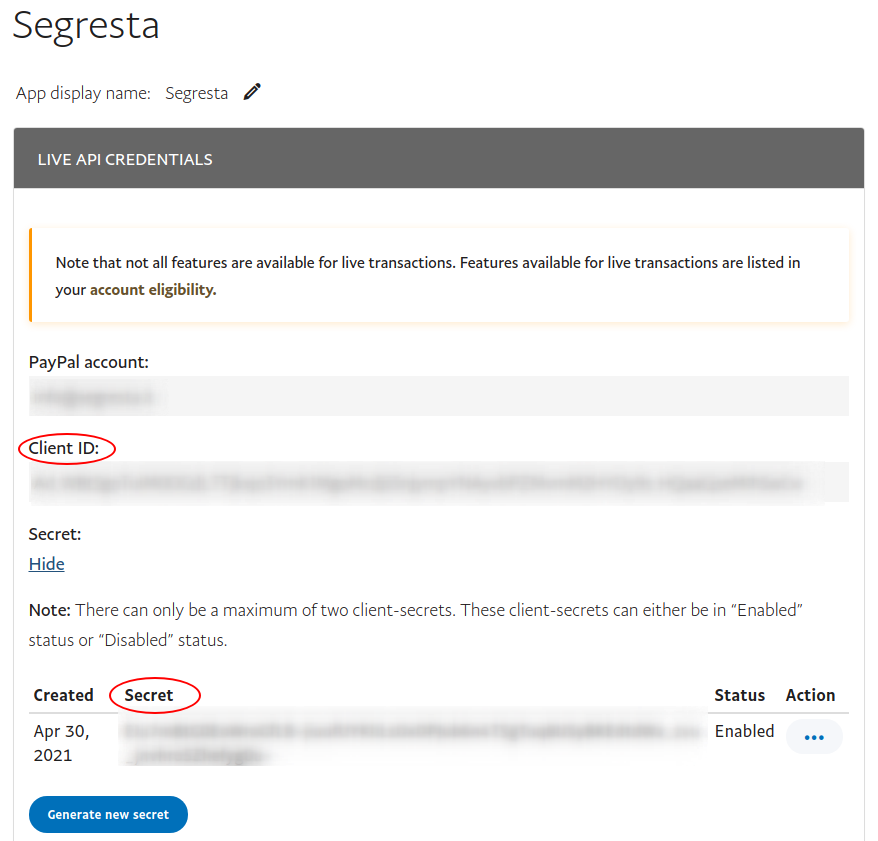Click the Hide link under Secret

point(47,564)
